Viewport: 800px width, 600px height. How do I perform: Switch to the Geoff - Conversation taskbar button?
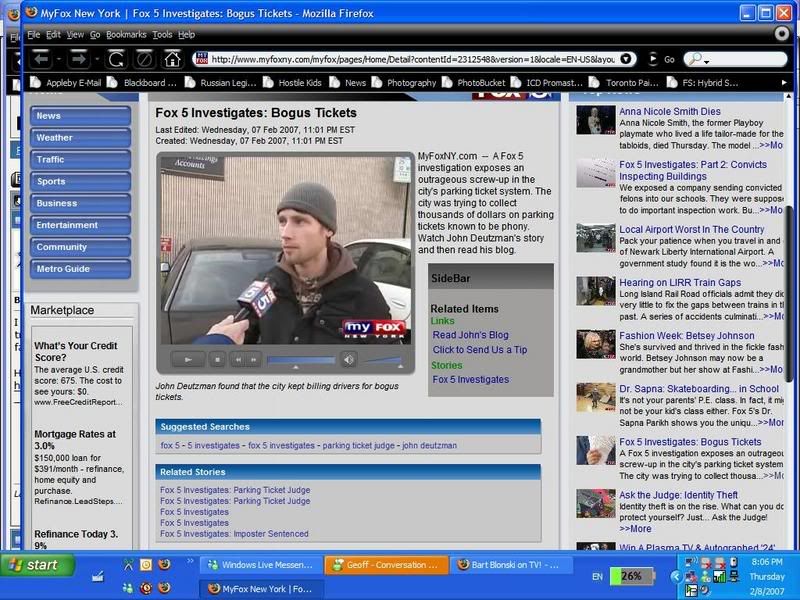coord(387,565)
